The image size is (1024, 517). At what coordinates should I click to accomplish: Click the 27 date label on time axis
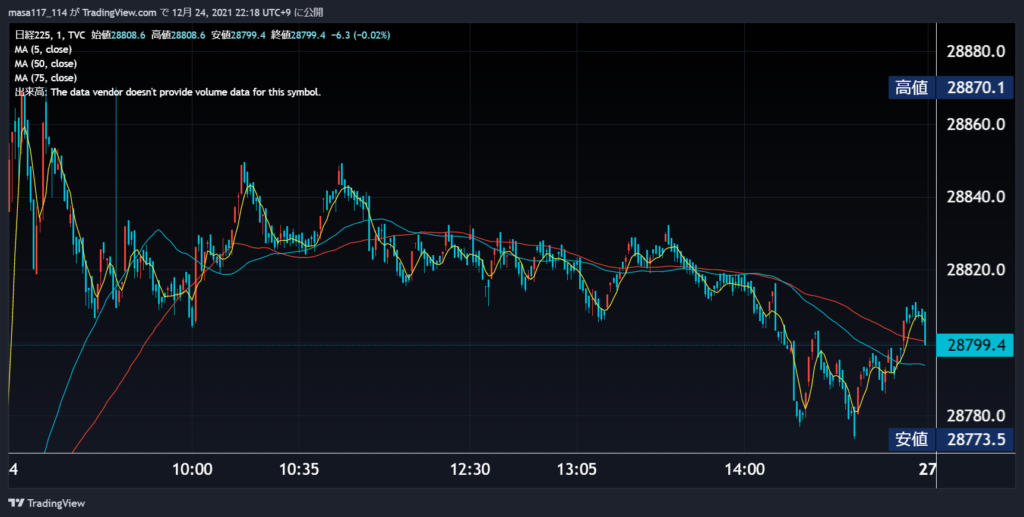click(x=927, y=469)
